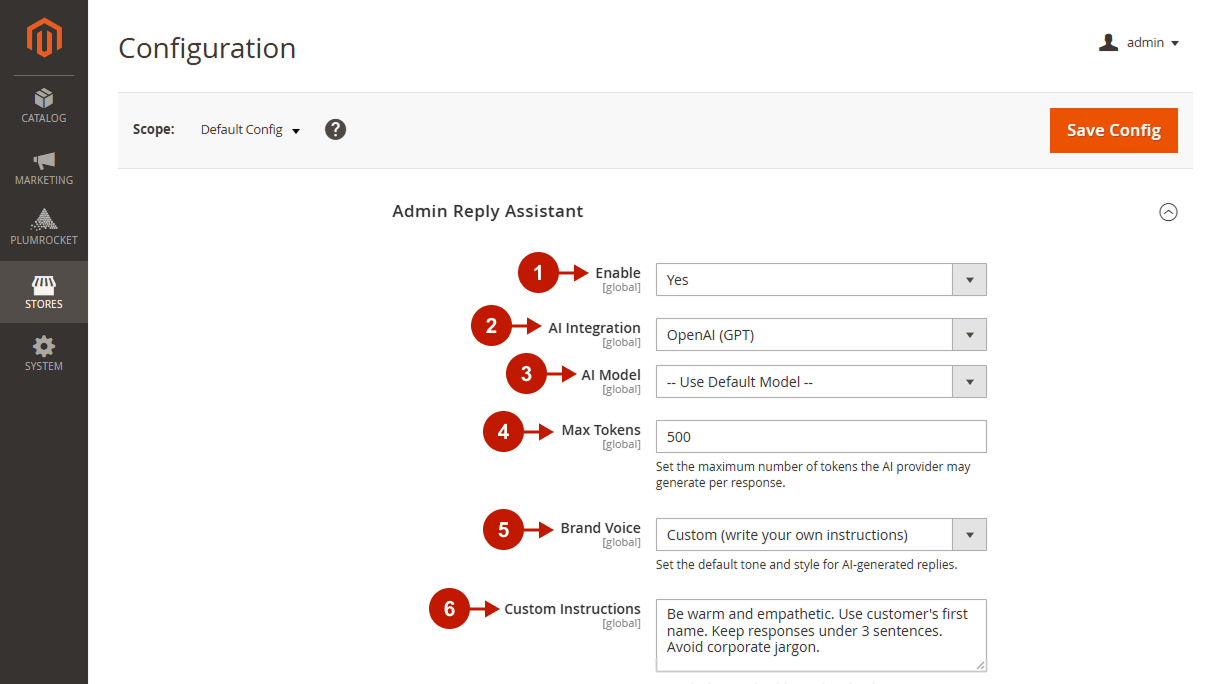The height and width of the screenshot is (684, 1206).
Task: Click the default tone and style hint
Action: pyautogui.click(x=807, y=565)
